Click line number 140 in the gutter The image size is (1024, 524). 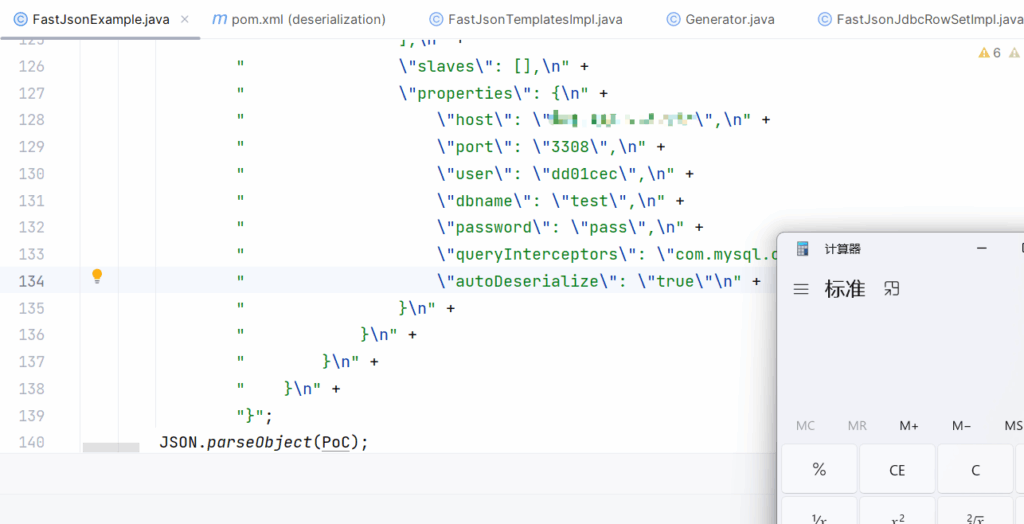click(32, 442)
